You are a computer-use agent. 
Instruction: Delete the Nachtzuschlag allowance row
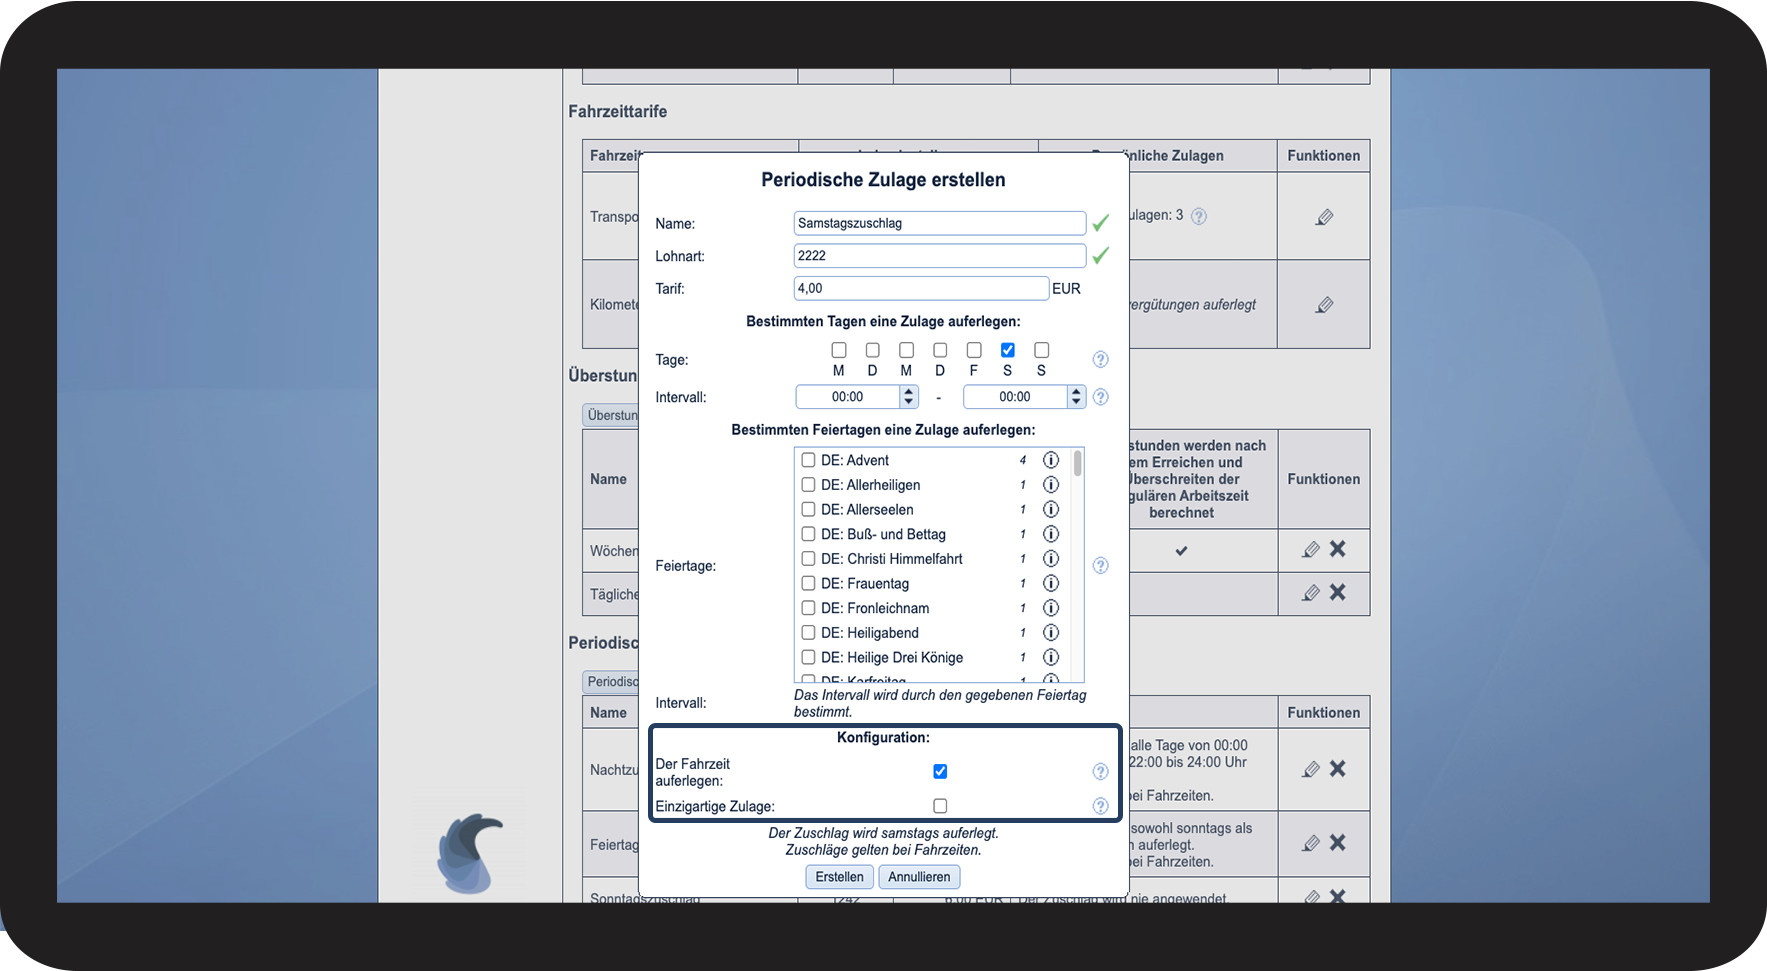coord(1338,768)
